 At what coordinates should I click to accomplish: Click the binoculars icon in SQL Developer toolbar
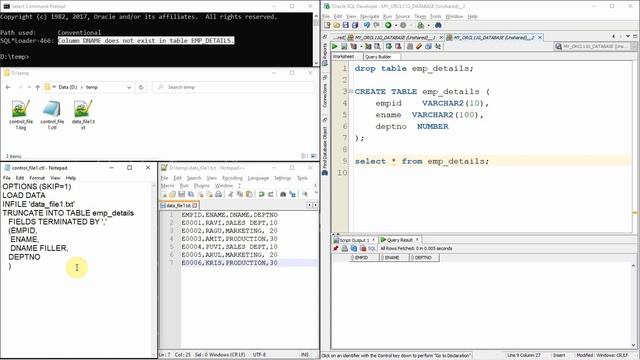tap(438, 25)
